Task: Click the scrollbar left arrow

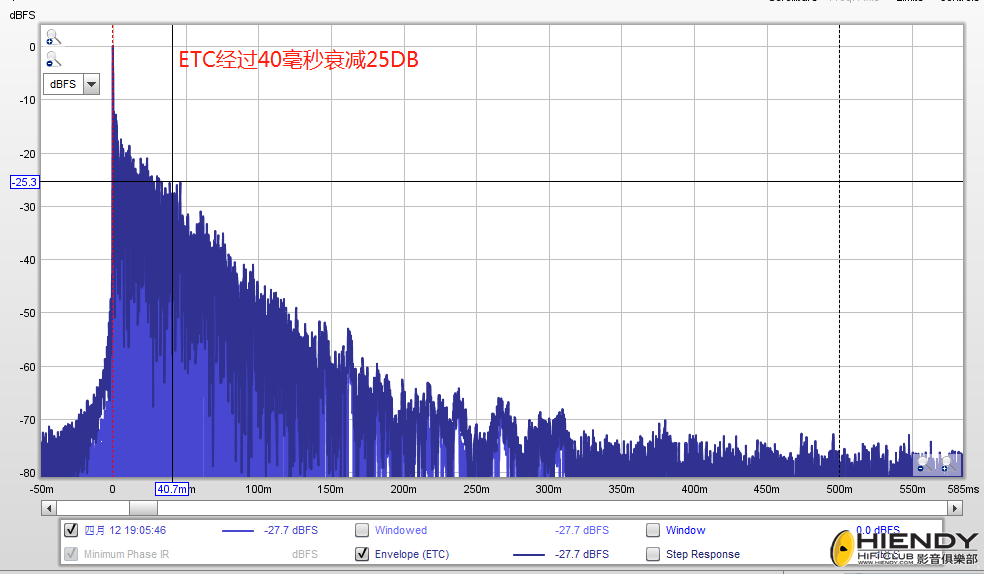Action: coord(49,508)
